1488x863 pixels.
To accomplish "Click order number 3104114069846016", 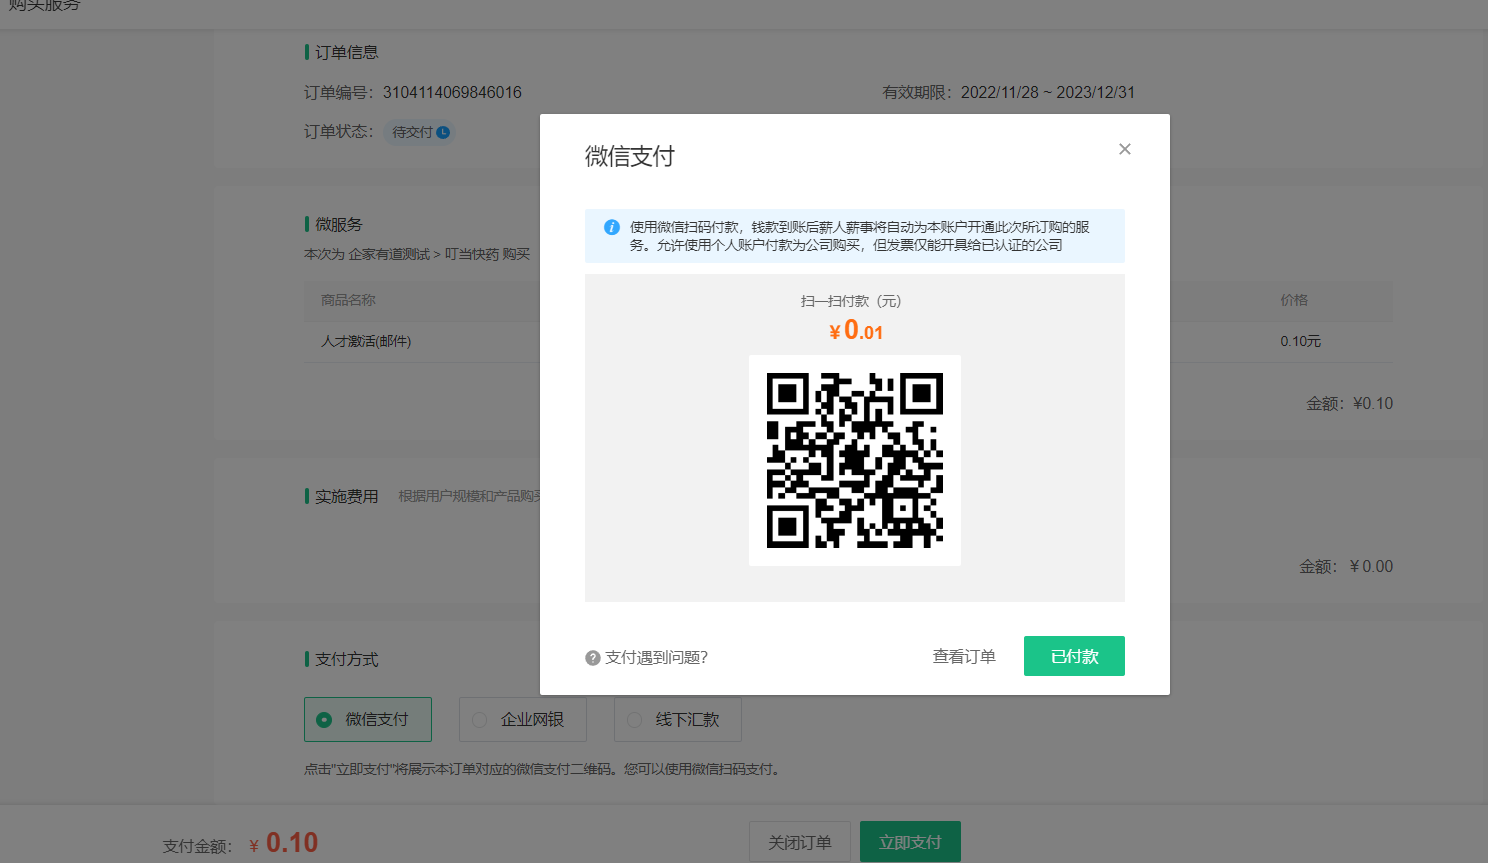I will (452, 92).
